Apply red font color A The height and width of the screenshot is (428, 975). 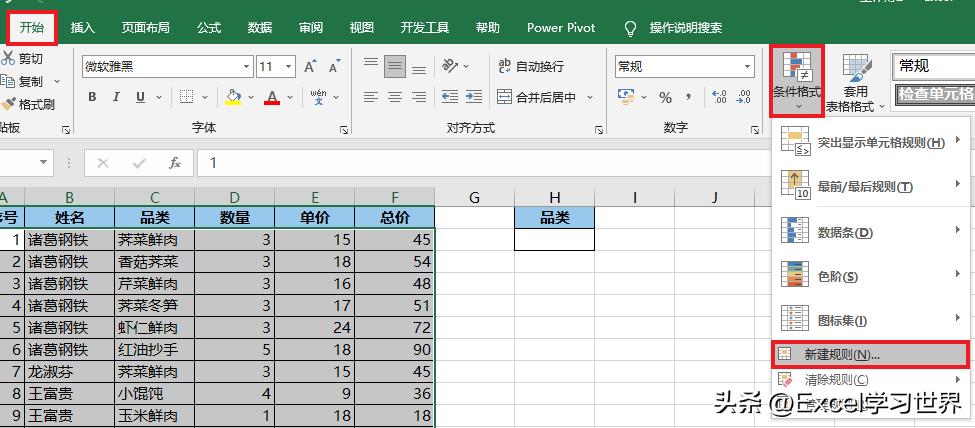(x=272, y=97)
